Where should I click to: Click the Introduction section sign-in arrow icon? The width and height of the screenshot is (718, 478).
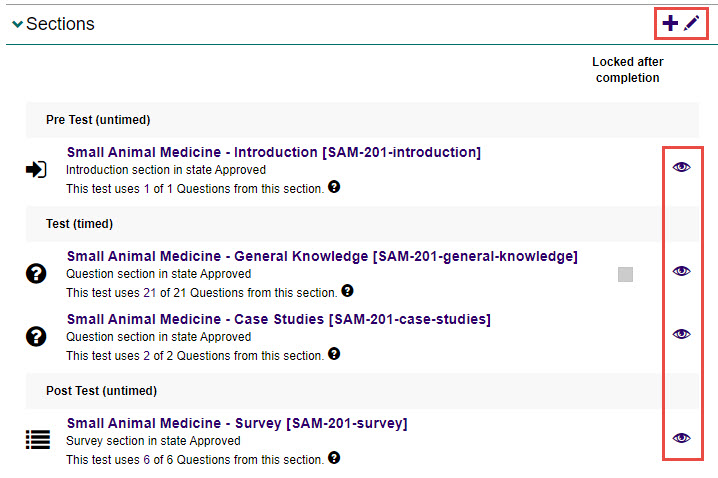pyautogui.click(x=36, y=170)
